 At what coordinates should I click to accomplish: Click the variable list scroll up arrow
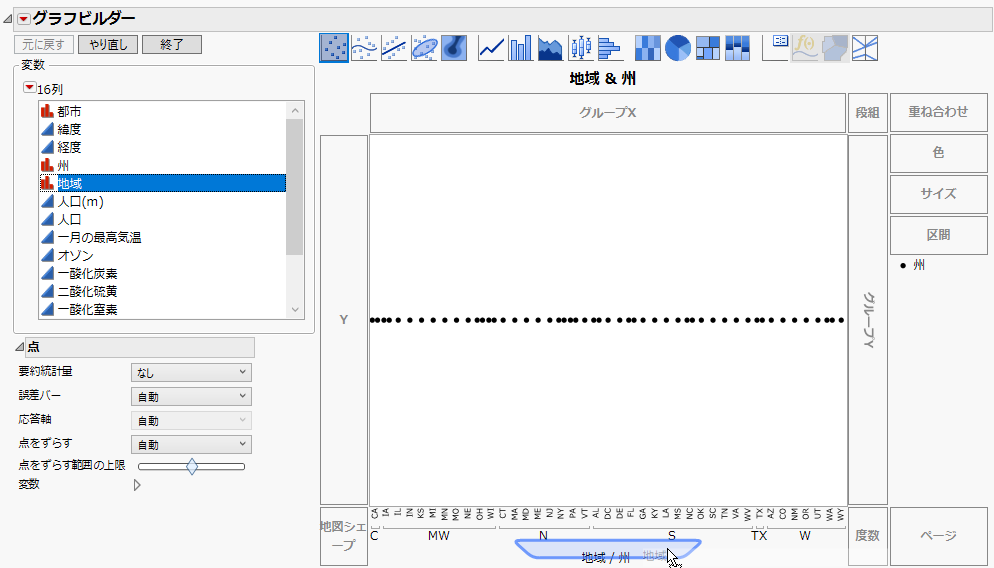[295, 110]
